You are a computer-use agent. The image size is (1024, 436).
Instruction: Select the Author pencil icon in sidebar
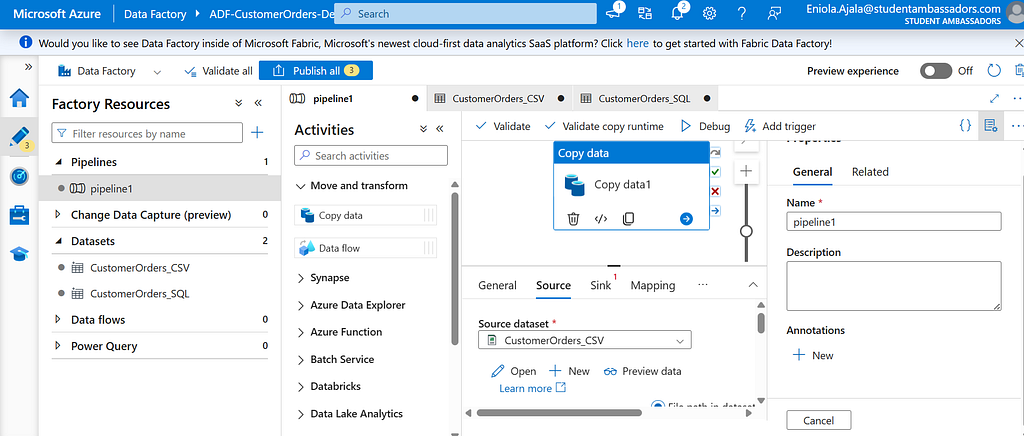click(19, 136)
